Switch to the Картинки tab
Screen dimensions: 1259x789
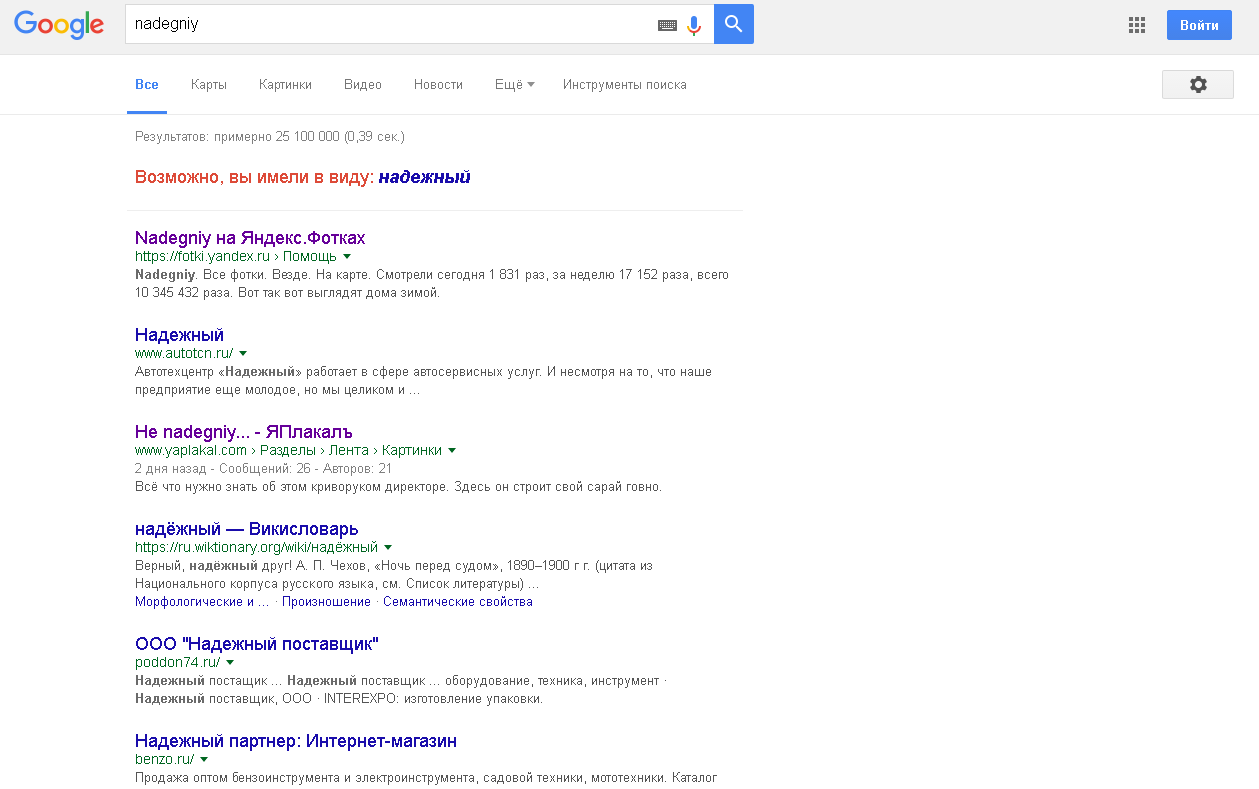pyautogui.click(x=285, y=85)
